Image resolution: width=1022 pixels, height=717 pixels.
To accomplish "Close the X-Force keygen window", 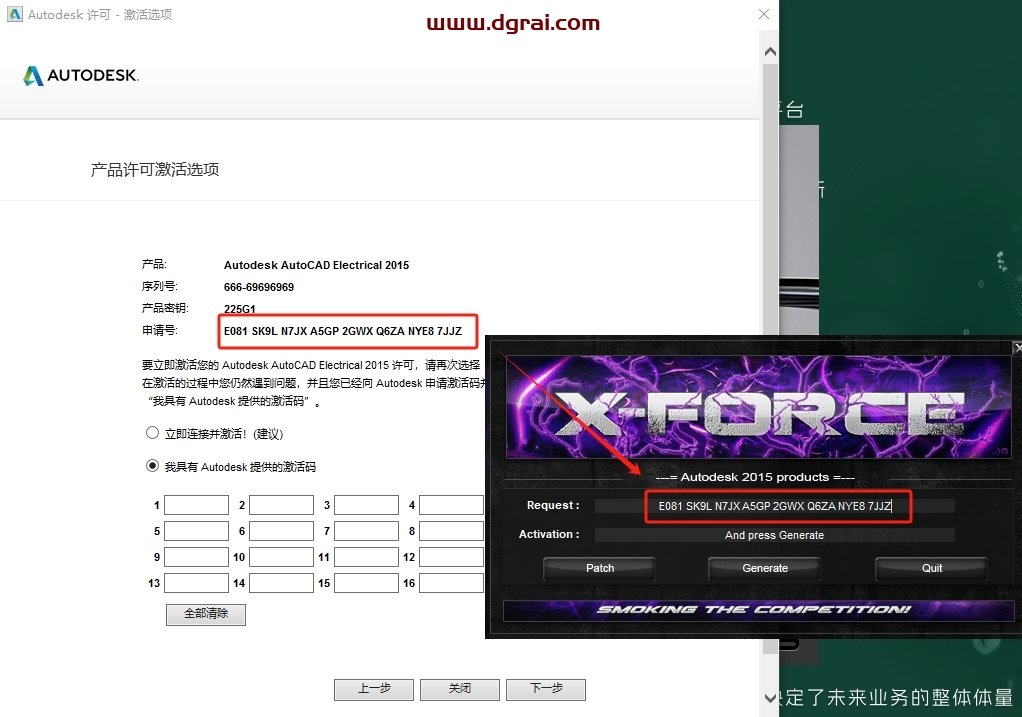I will tap(1017, 349).
